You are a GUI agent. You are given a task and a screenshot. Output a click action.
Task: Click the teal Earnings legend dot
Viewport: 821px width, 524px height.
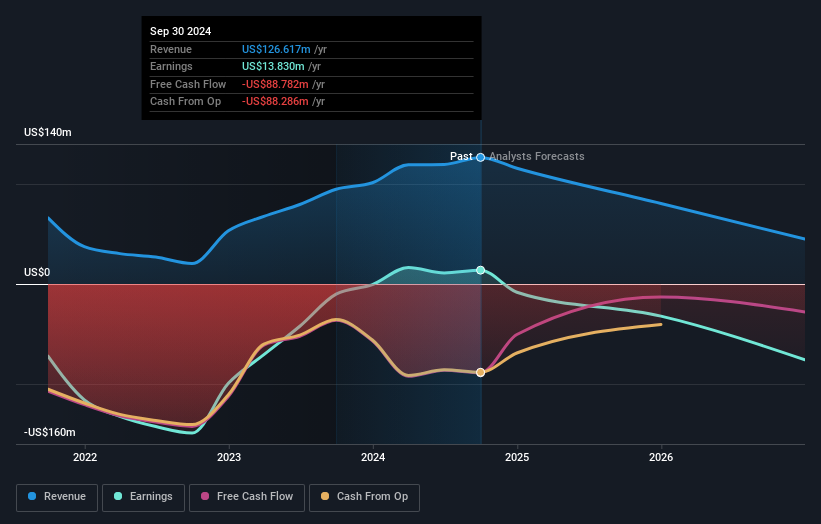coord(118,496)
